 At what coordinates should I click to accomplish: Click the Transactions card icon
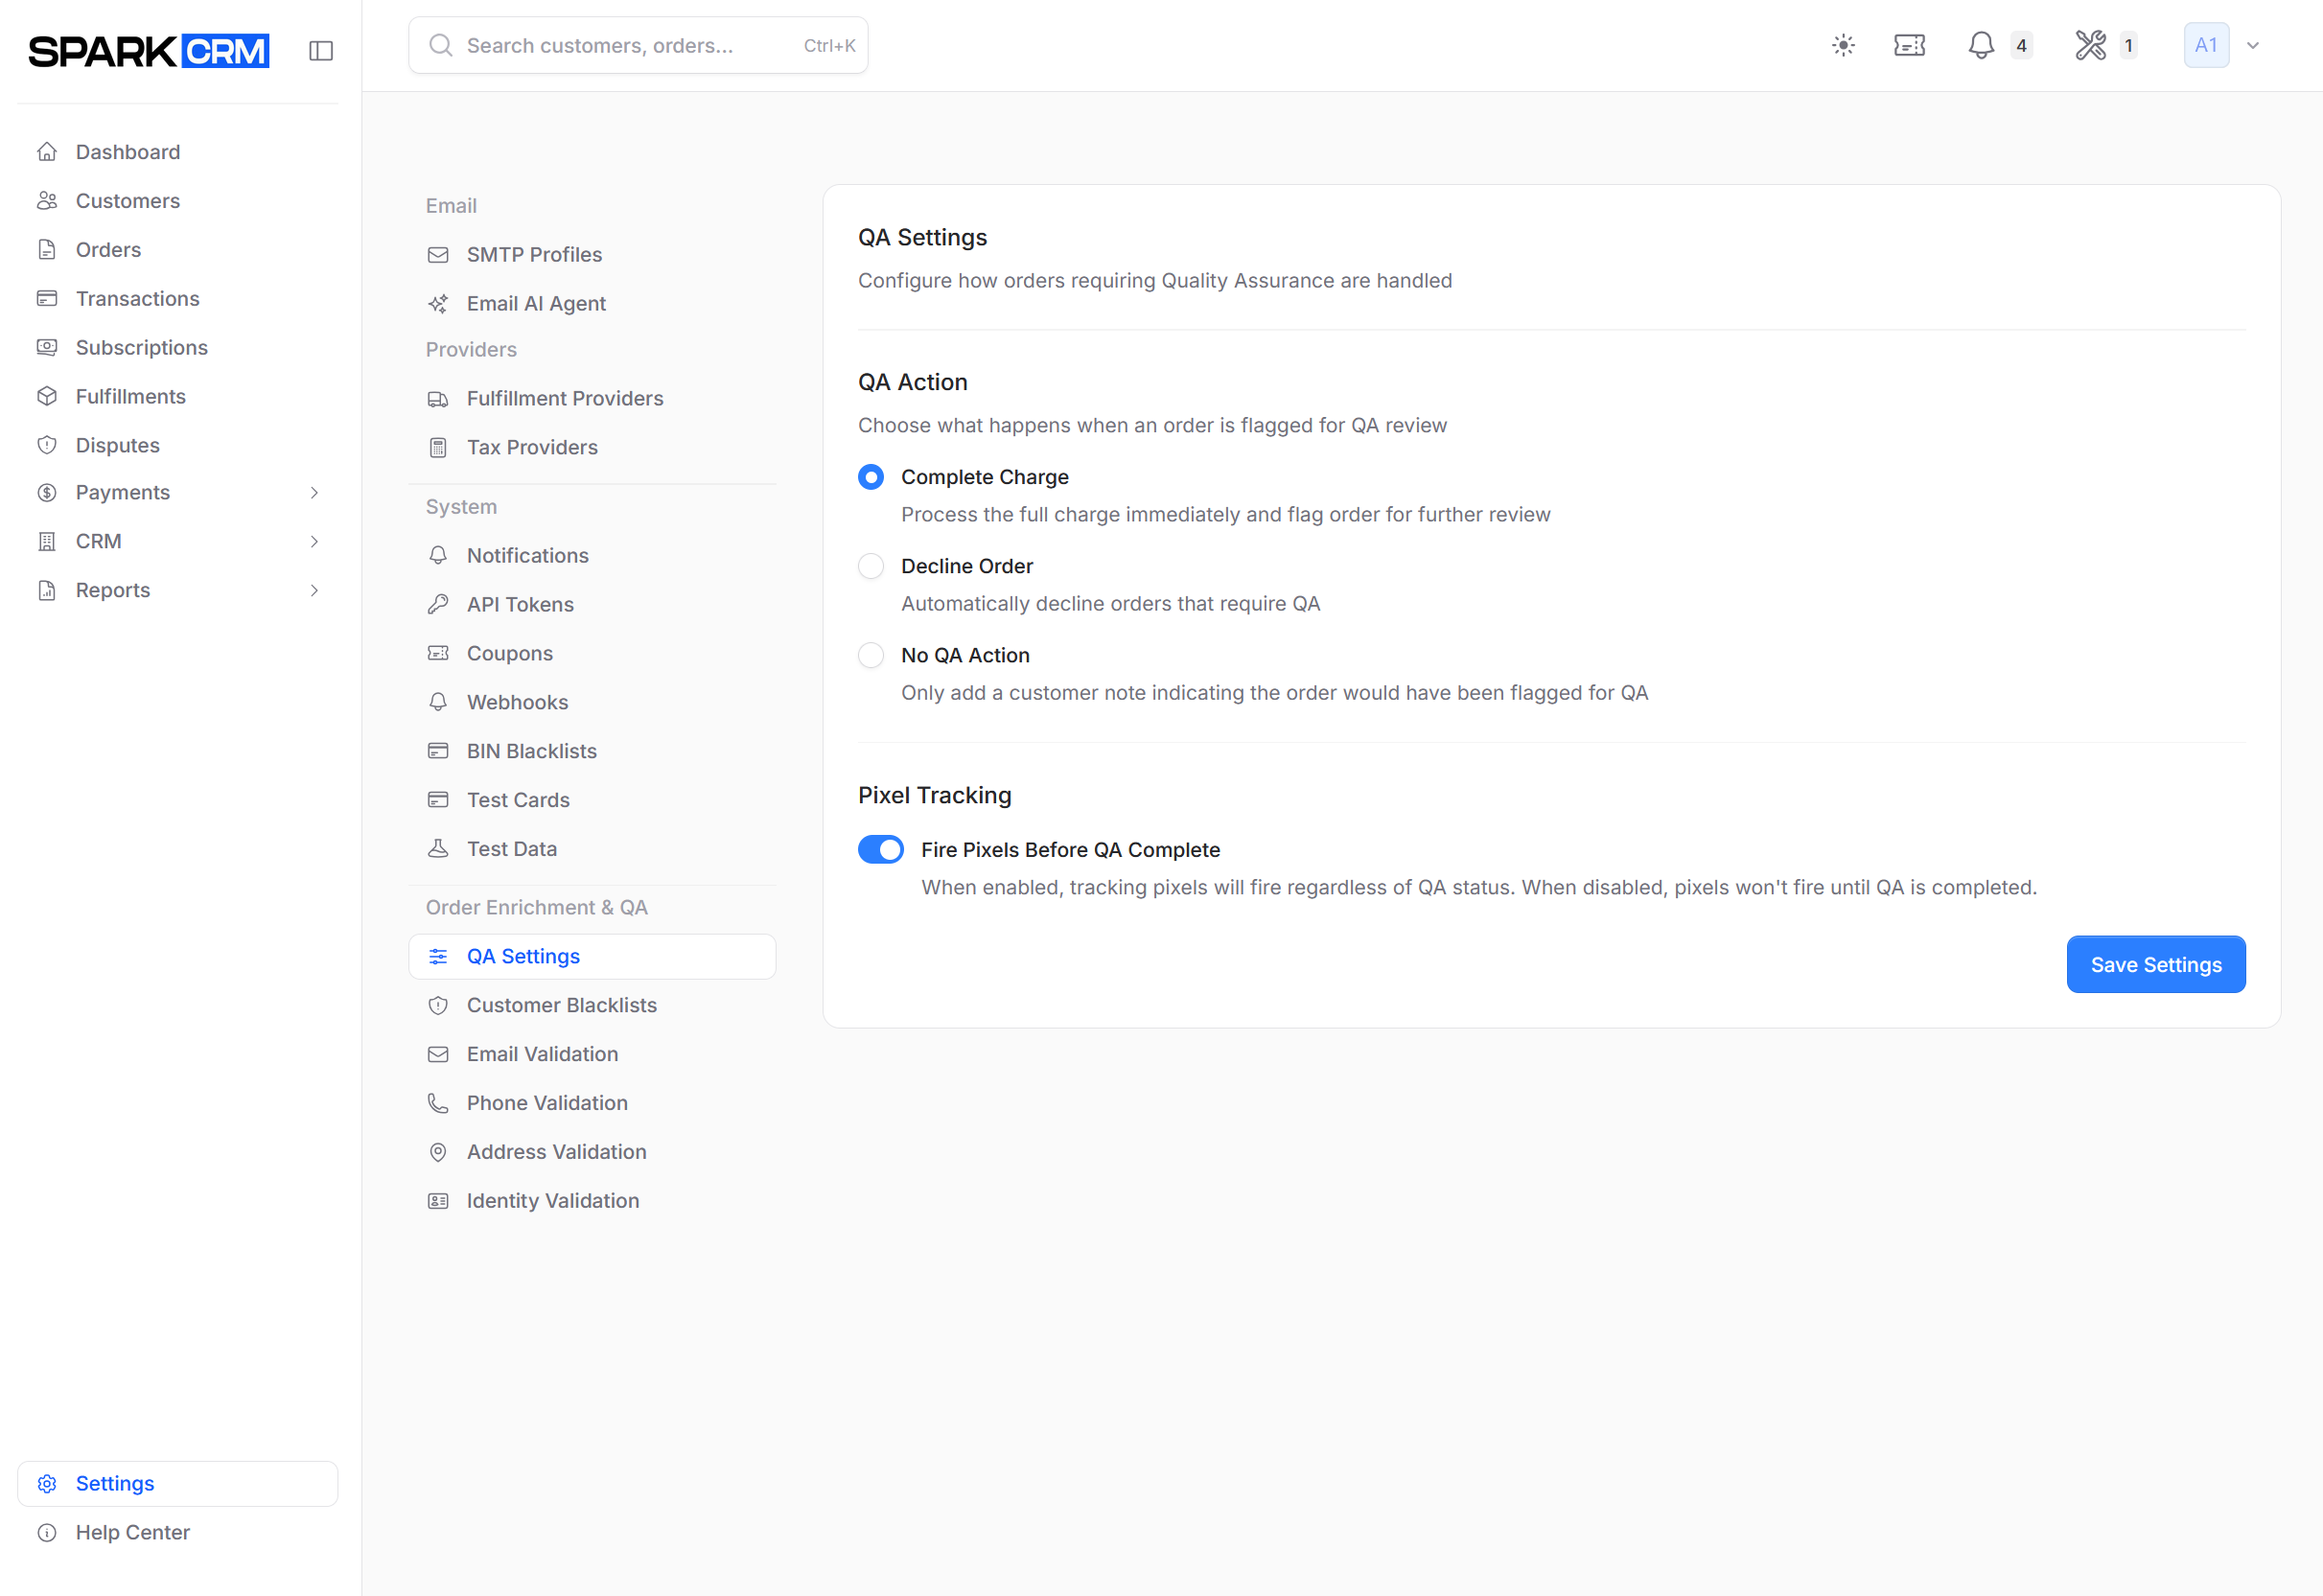(x=47, y=299)
